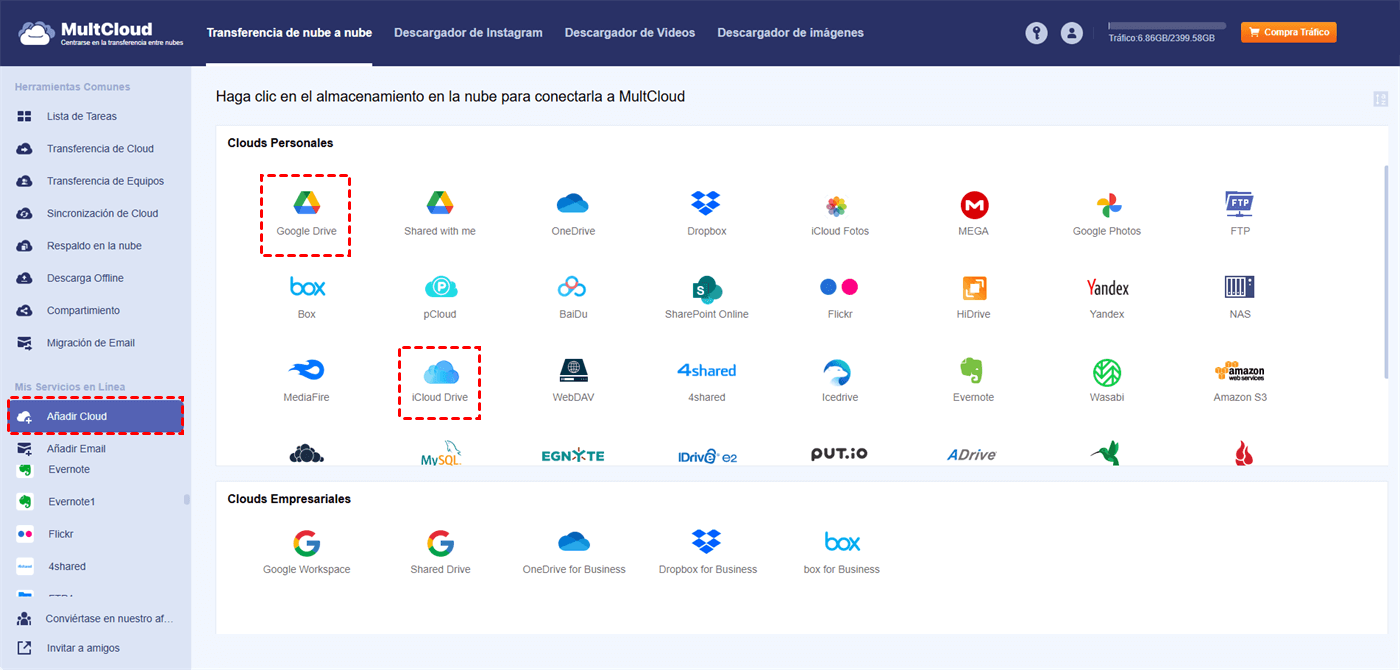Click the Compra Tráfico button
1400x670 pixels.
click(x=1289, y=32)
